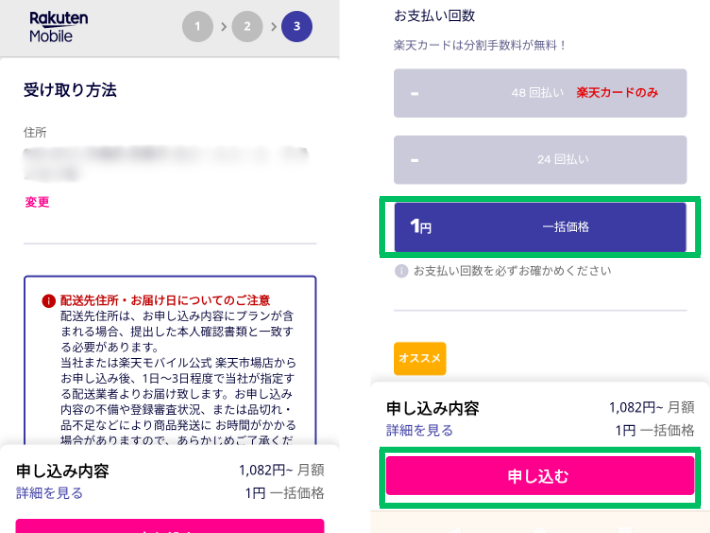The image size is (710, 533).
Task: Select step 3 circle indicator
Action: coord(297,27)
